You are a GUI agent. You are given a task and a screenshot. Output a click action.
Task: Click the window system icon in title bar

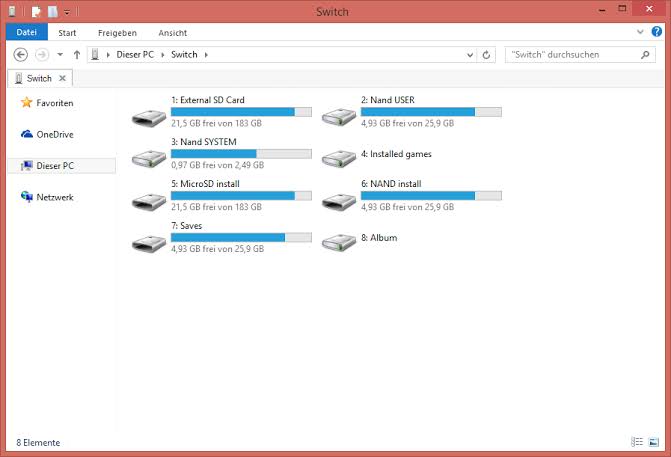click(x=12, y=11)
